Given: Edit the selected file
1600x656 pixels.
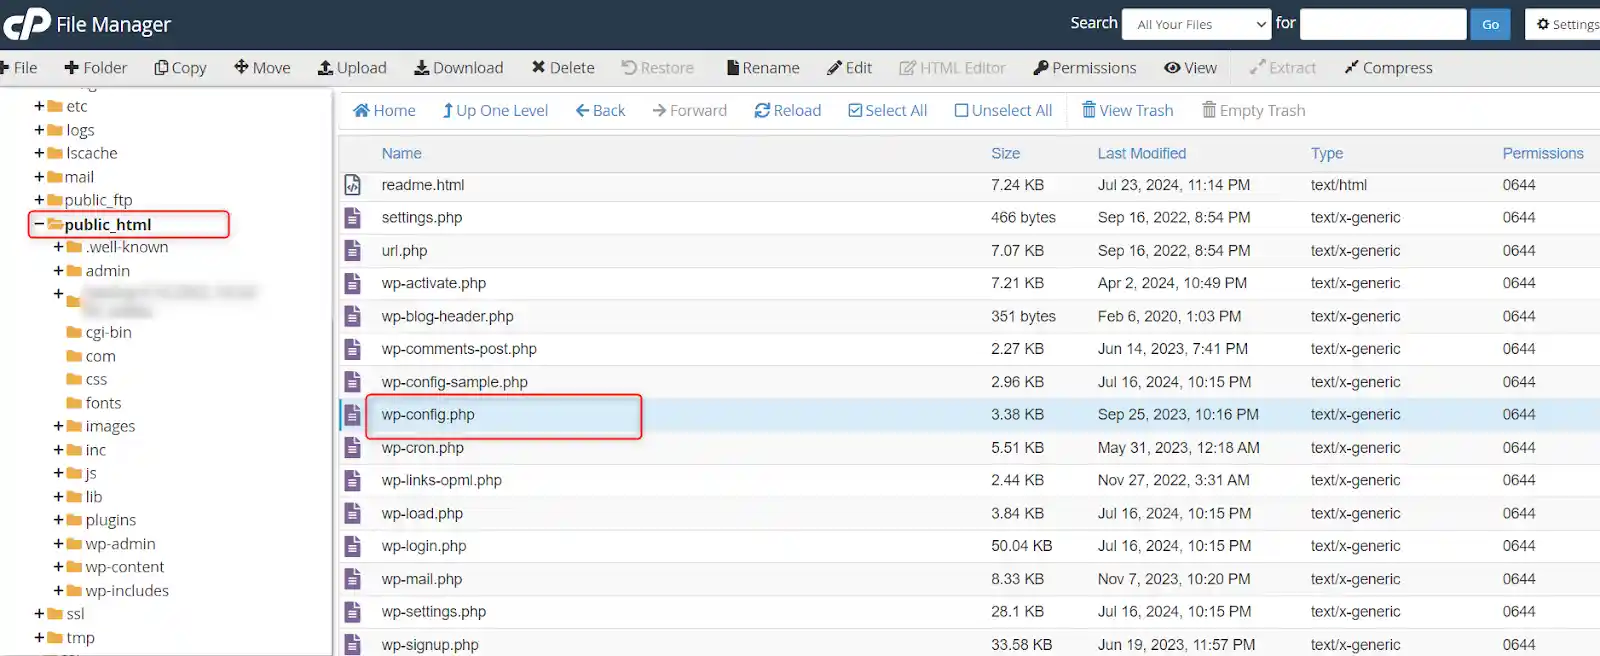Looking at the screenshot, I should pyautogui.click(x=849, y=68).
